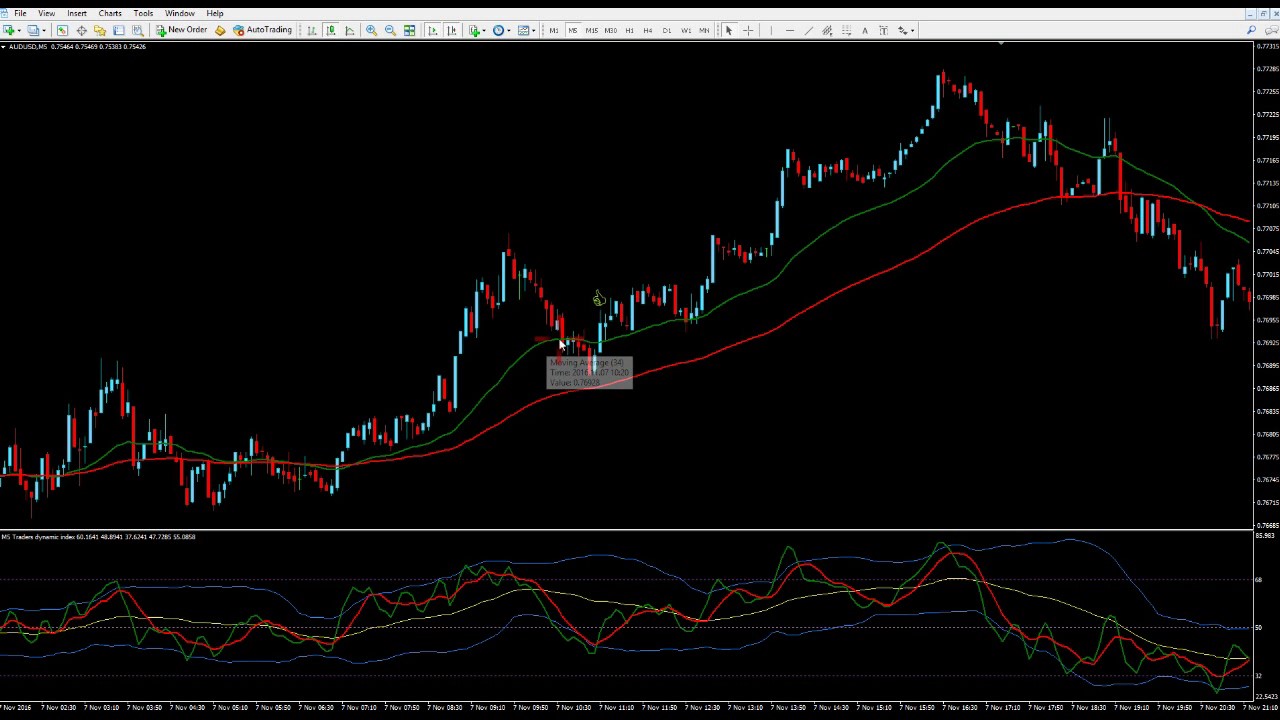Click the Arrows drawing tool icon
This screenshot has height=720, width=1280.
coord(902,30)
